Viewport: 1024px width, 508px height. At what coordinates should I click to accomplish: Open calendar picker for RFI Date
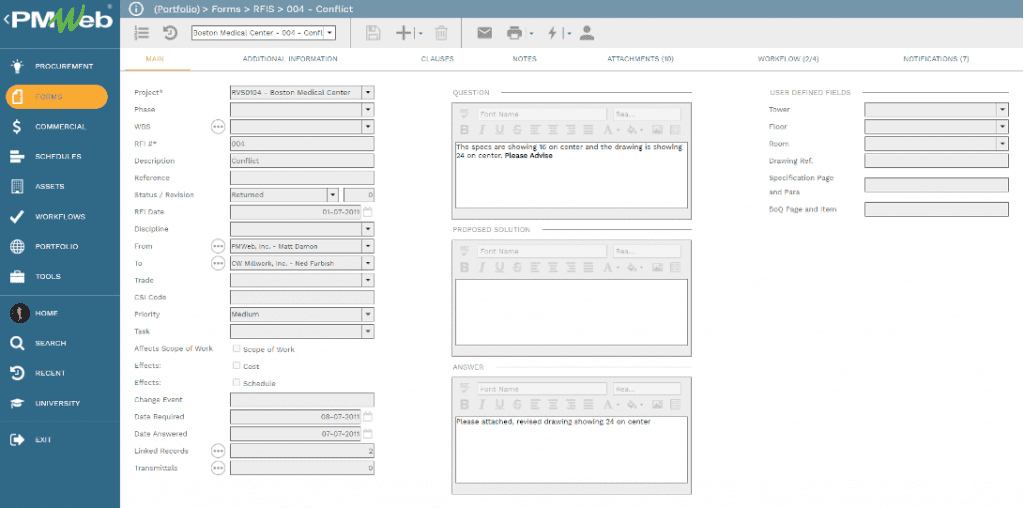(368, 212)
